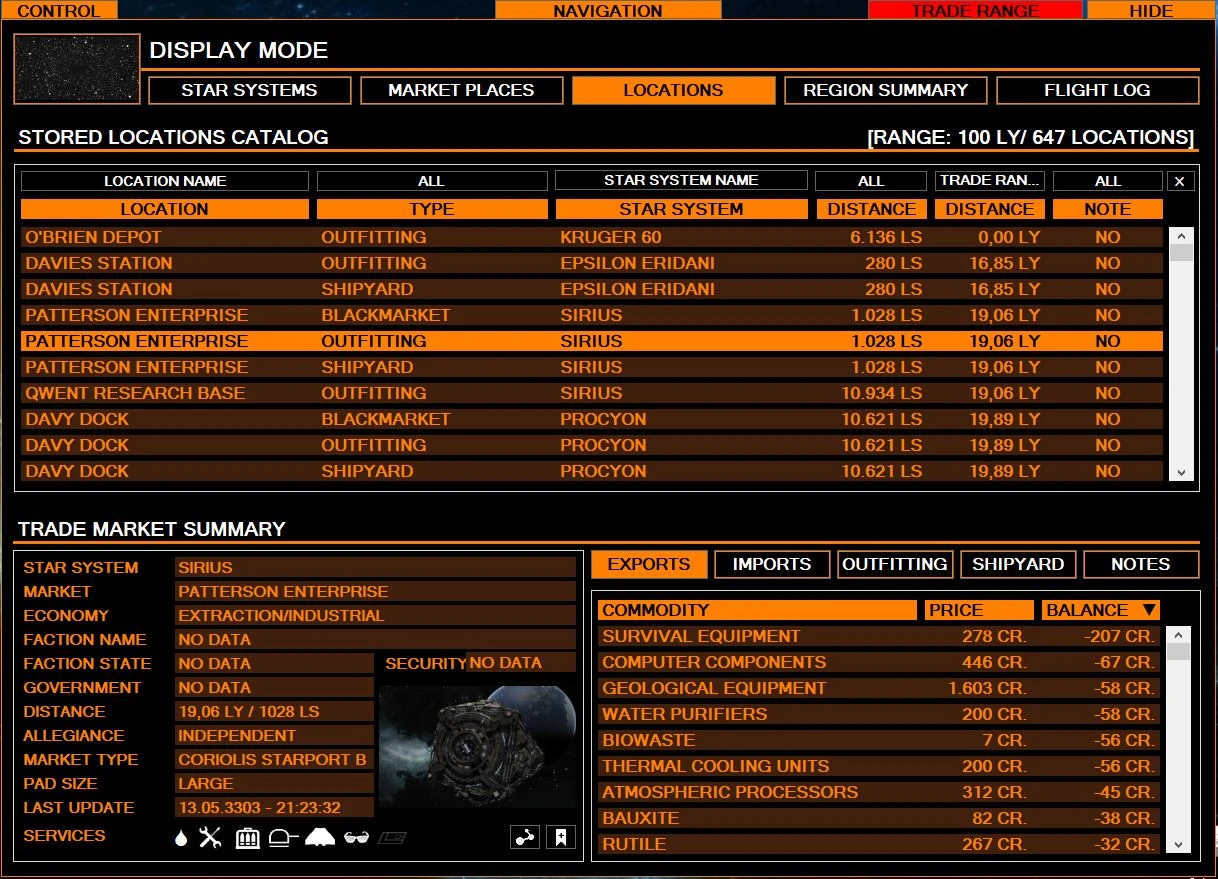Sort commodities by the PRICE header
Viewport: 1218px width, 879px height.
pos(979,610)
